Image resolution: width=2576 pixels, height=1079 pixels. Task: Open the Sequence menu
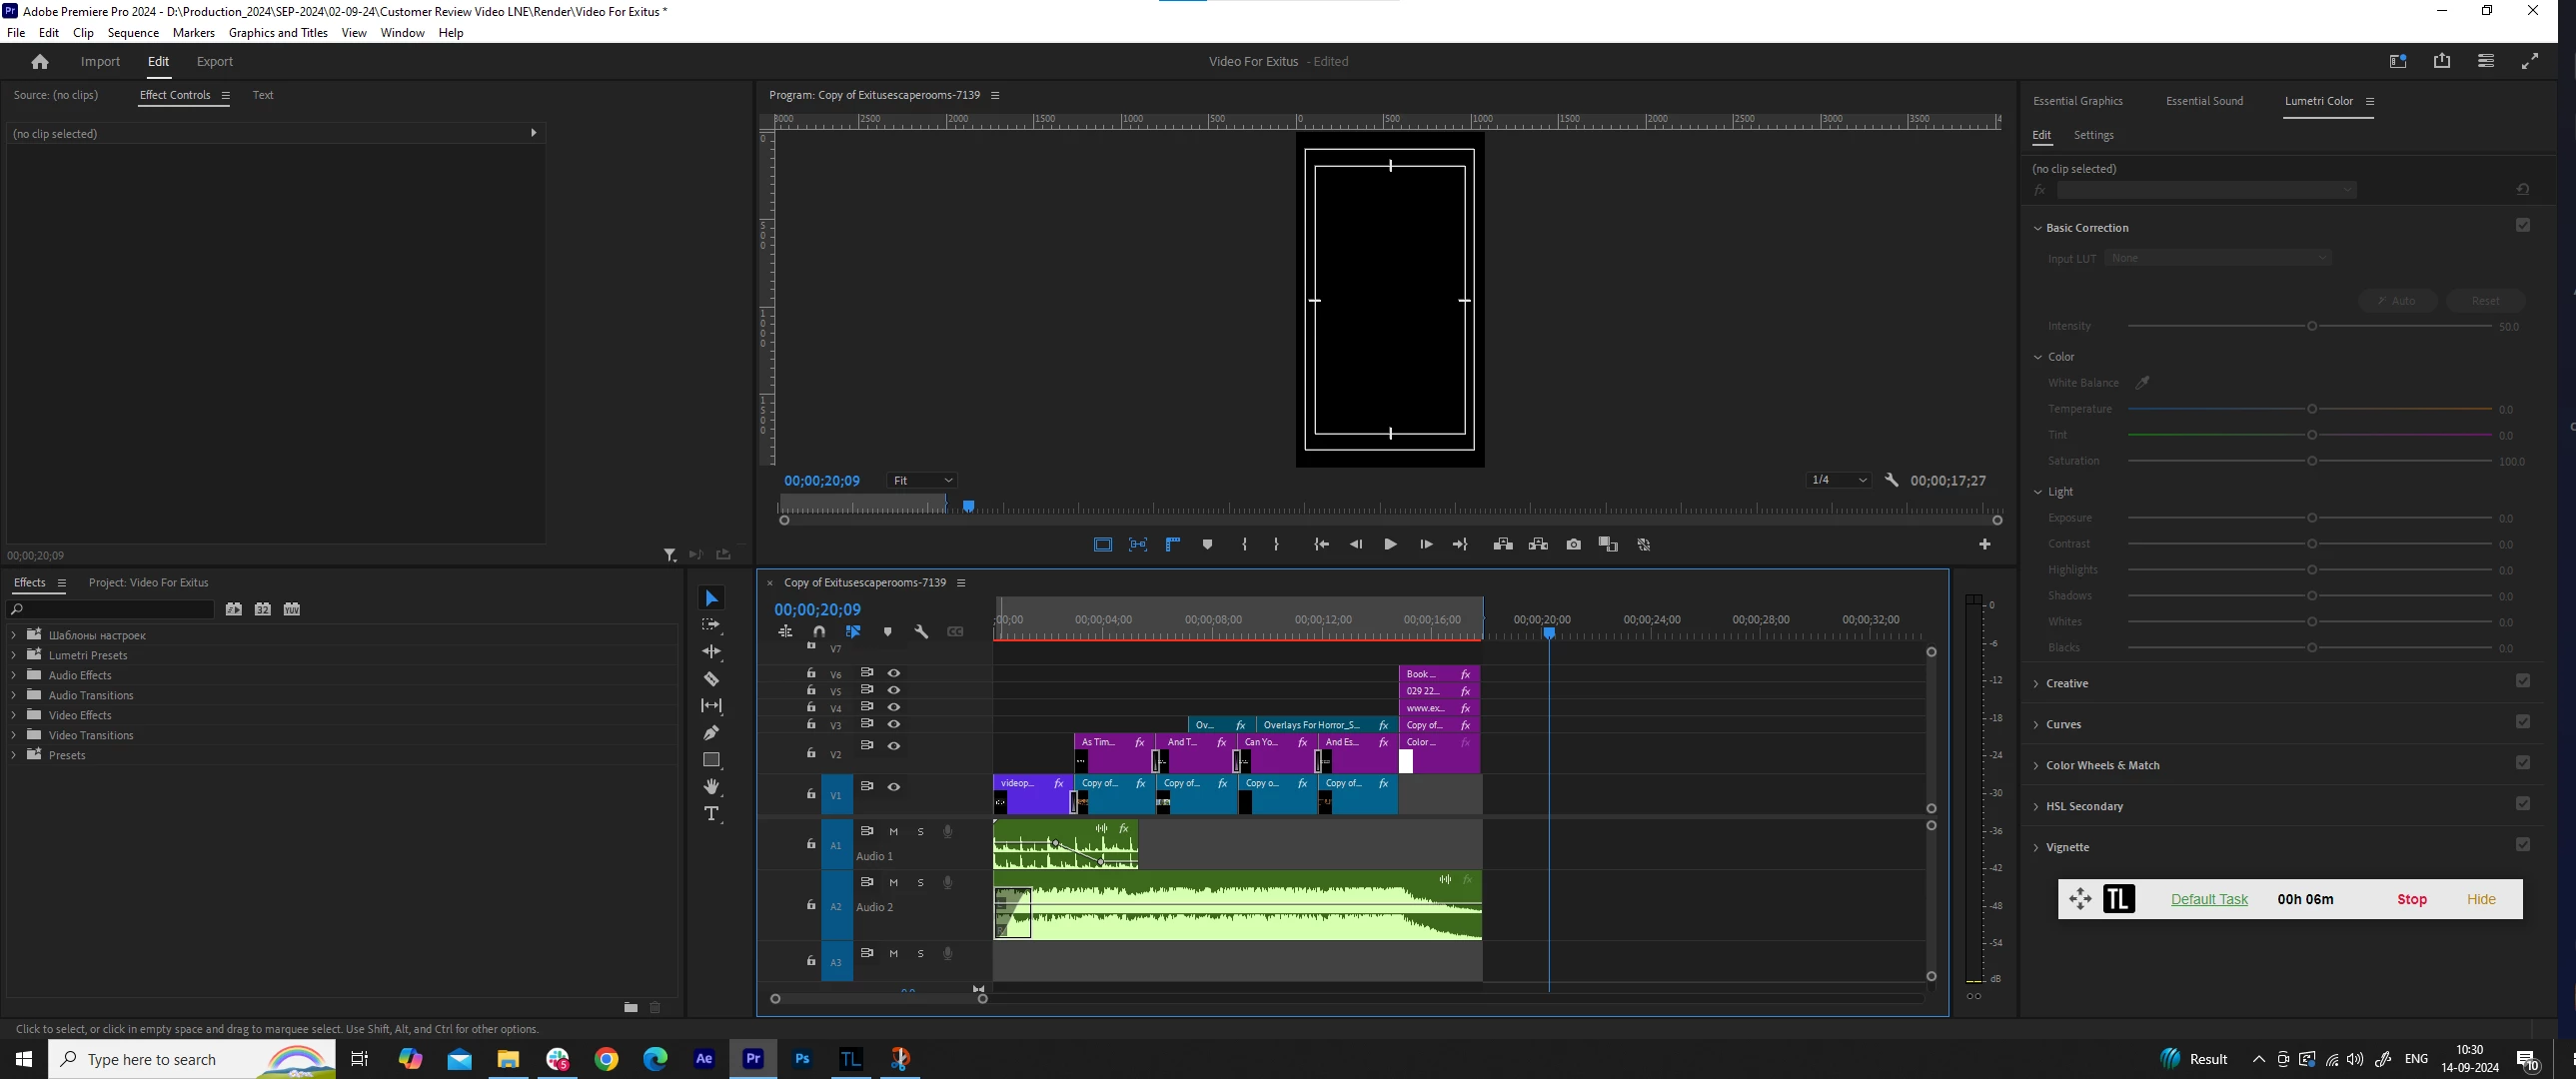pyautogui.click(x=133, y=33)
